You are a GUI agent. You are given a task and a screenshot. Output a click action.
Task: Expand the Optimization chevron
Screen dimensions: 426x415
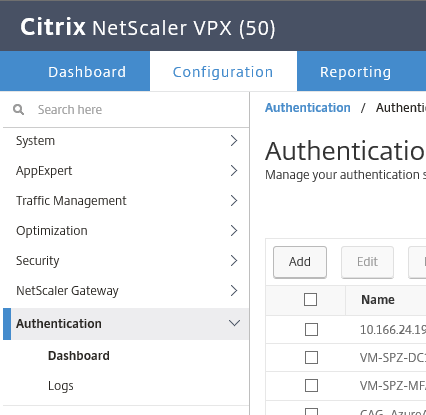(x=234, y=231)
